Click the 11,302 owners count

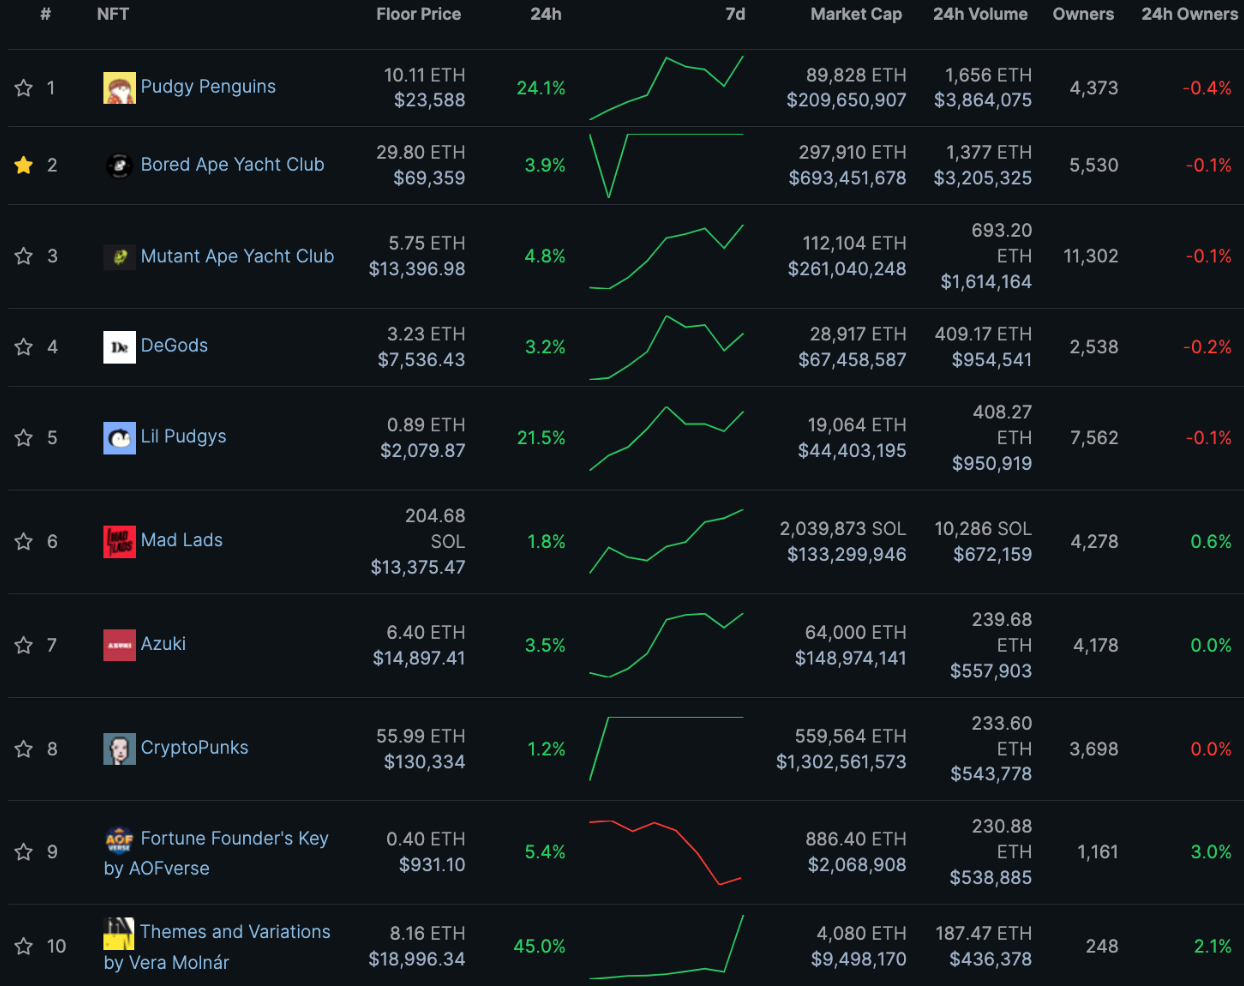[x=1091, y=256]
